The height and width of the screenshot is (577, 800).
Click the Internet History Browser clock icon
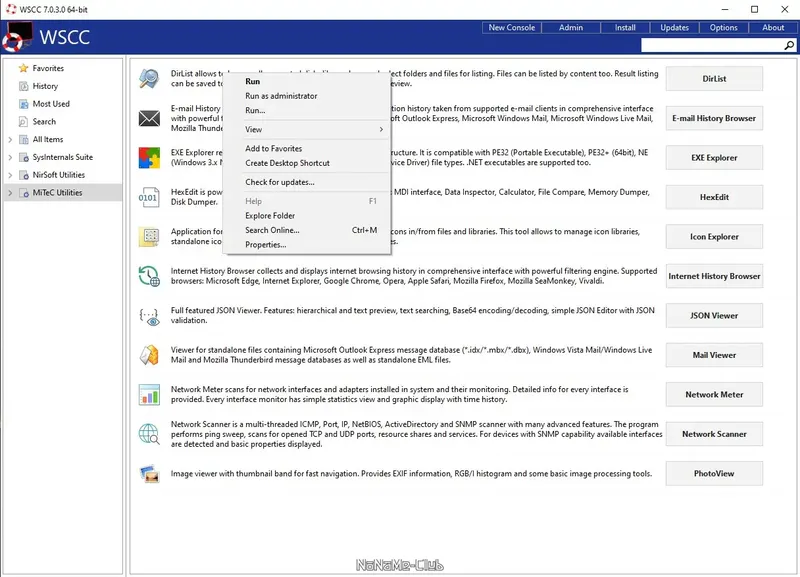(149, 276)
